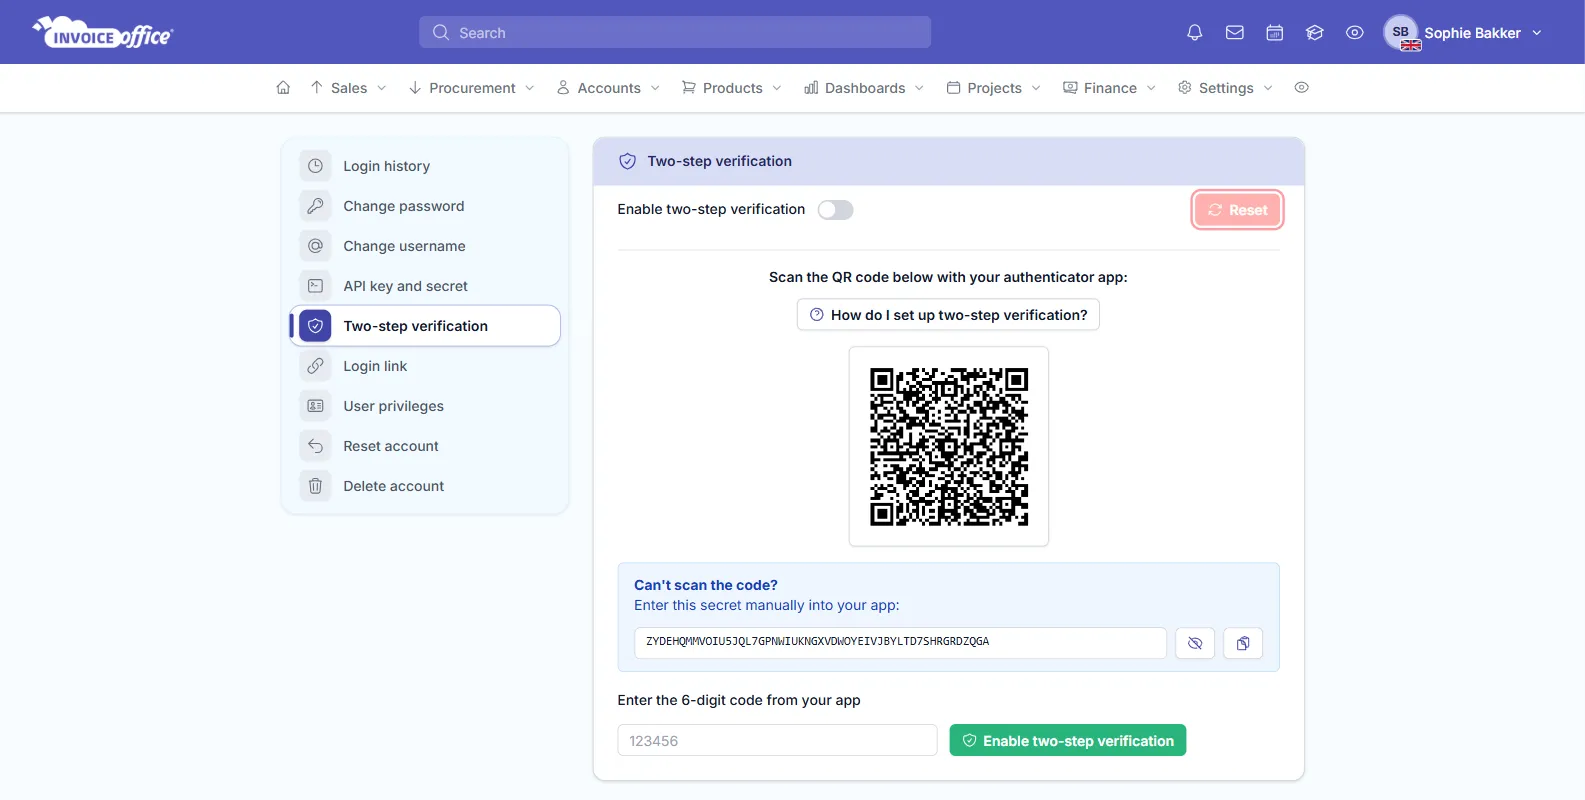Click the green Enable two-step verification button
Image resolution: width=1585 pixels, height=800 pixels.
[x=1067, y=740]
